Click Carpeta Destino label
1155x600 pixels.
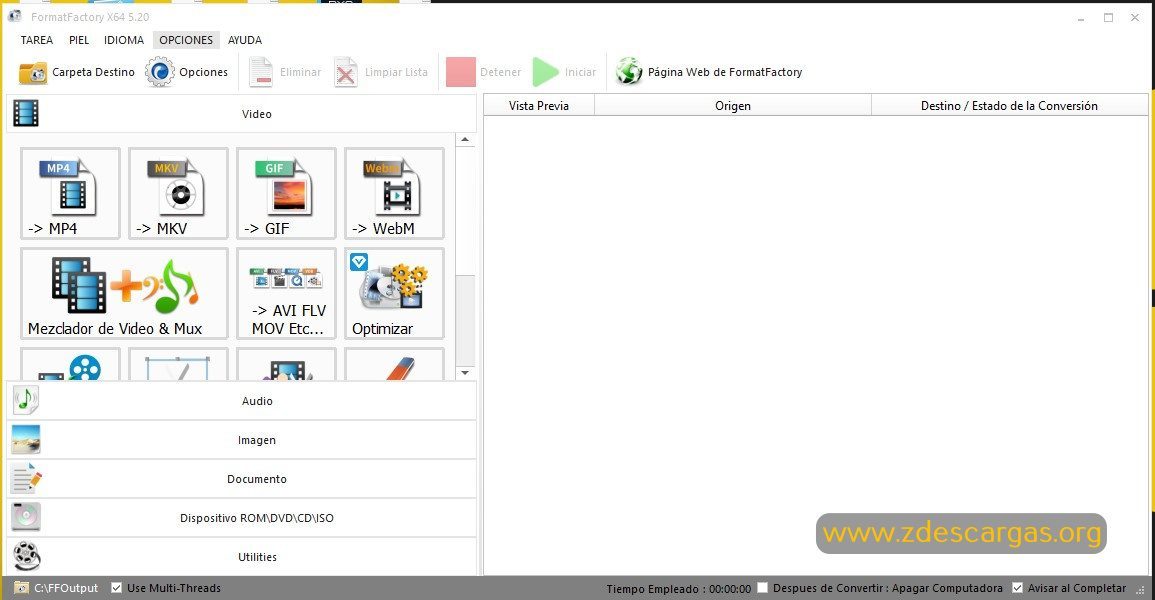(94, 72)
